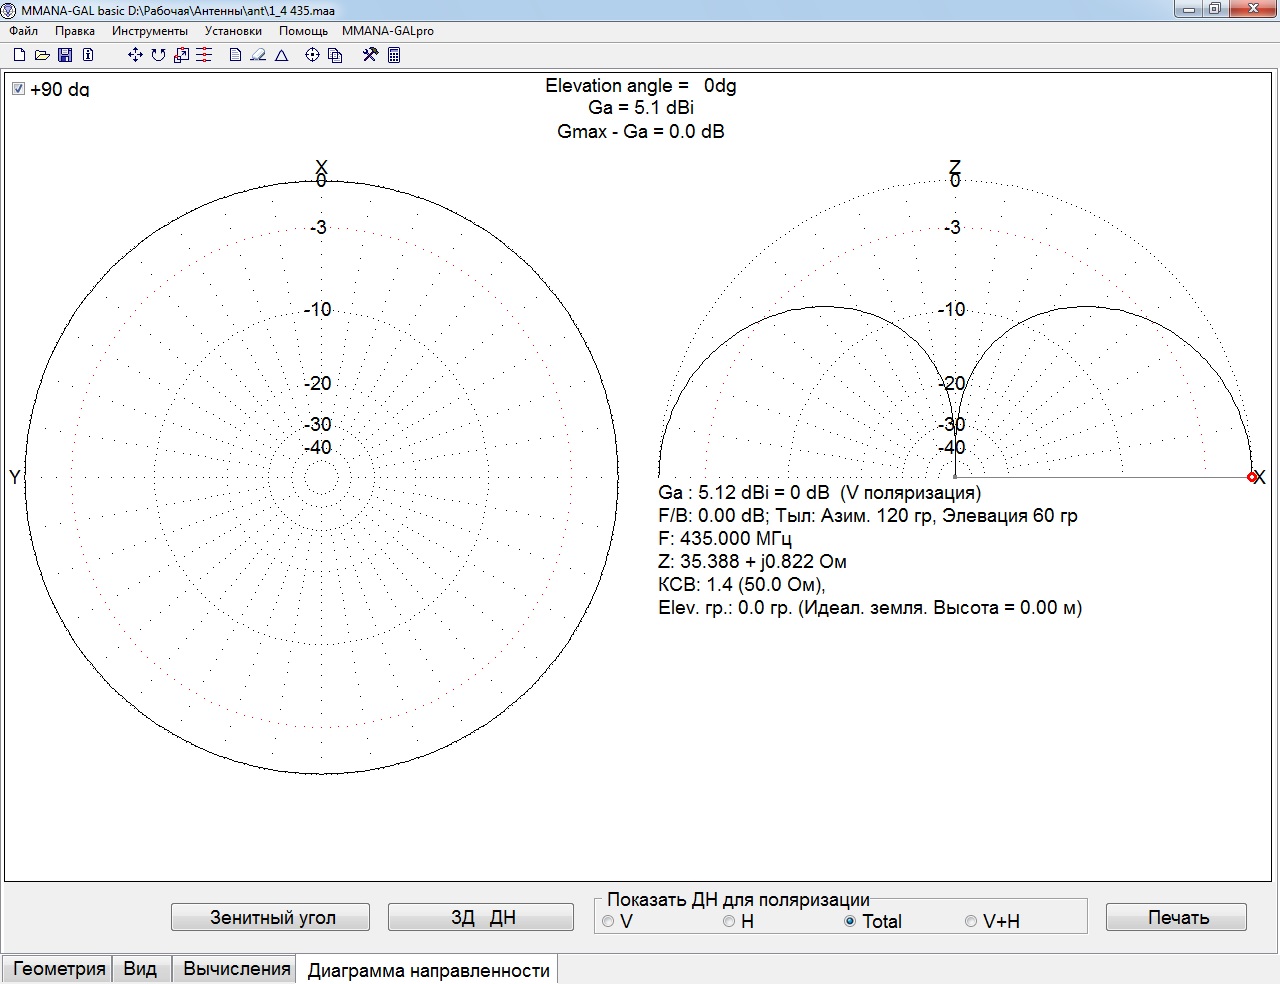Open the Файл menu
This screenshot has width=1280, height=984.
tap(24, 31)
